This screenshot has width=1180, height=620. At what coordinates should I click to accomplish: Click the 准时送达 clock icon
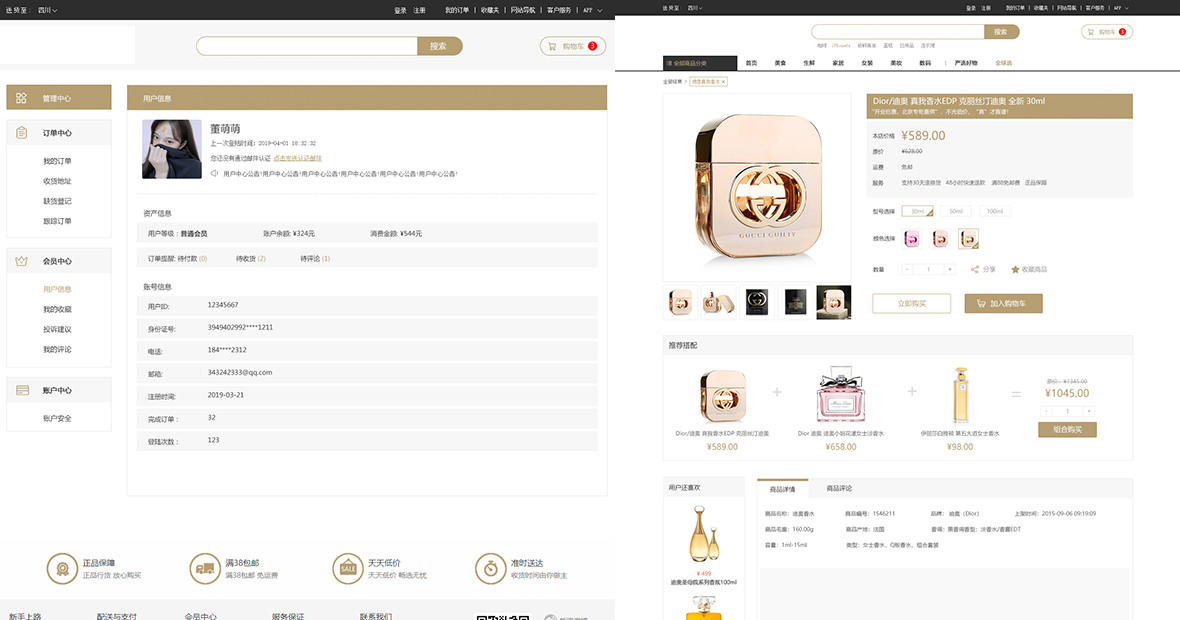[x=491, y=569]
